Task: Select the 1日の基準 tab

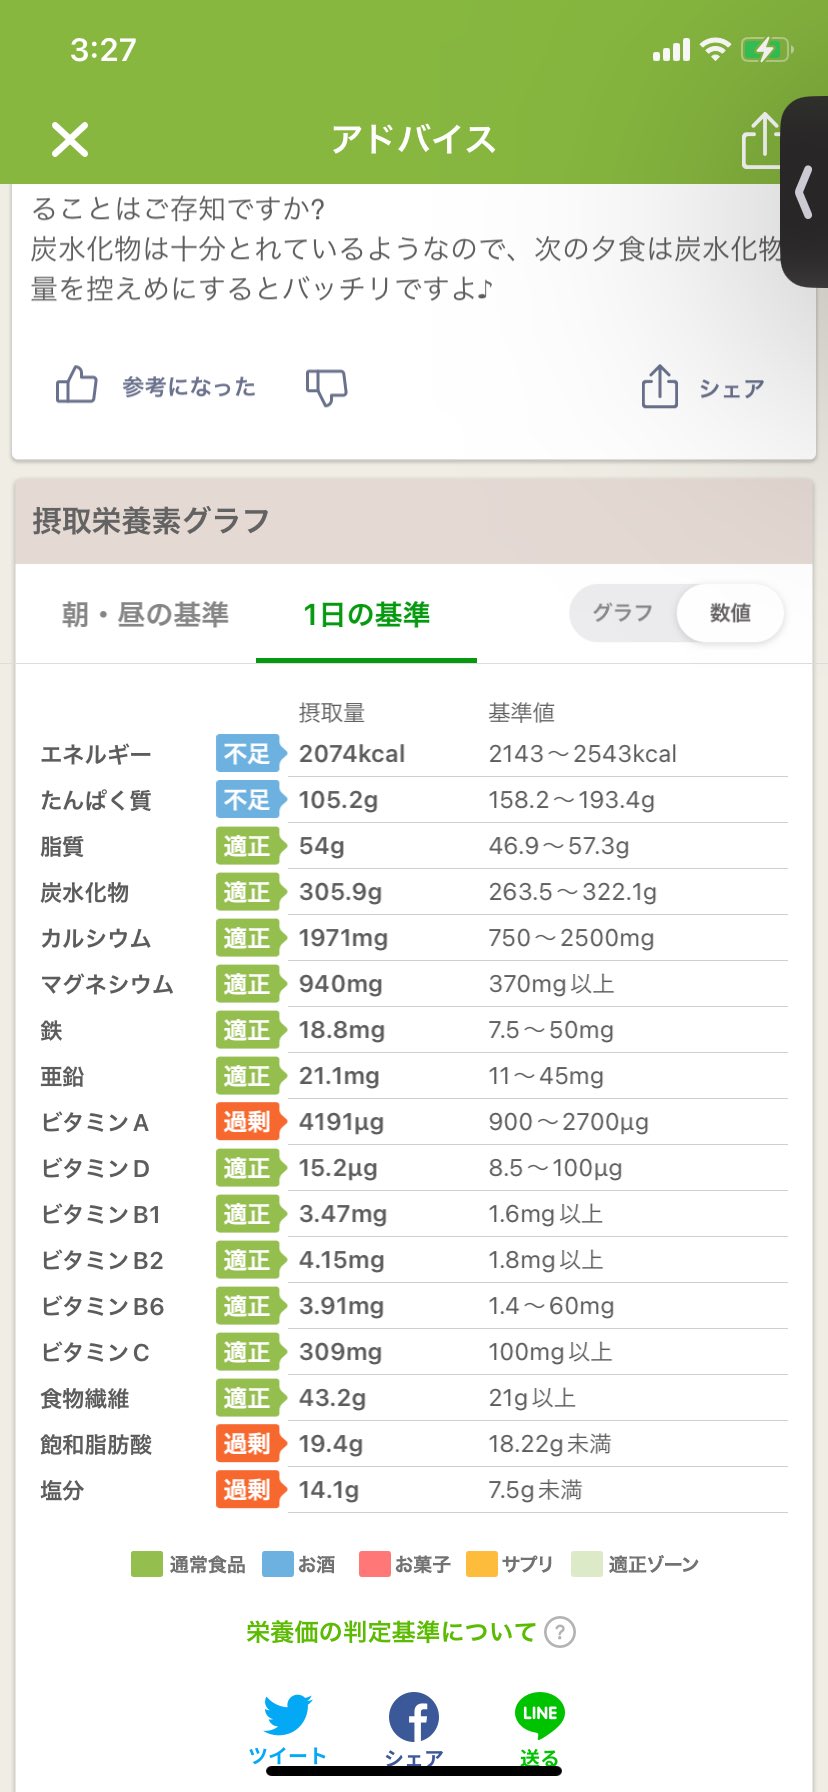Action: pyautogui.click(x=366, y=614)
